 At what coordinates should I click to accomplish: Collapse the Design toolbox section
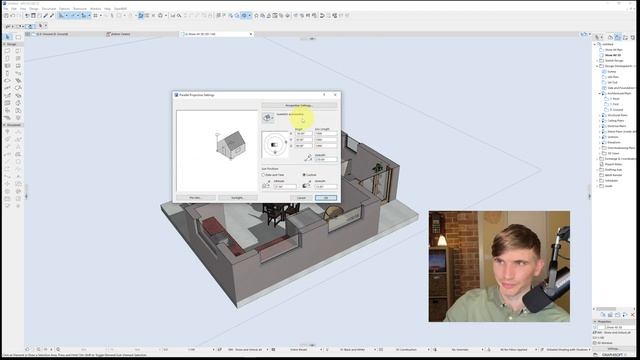pyautogui.click(x=4, y=44)
